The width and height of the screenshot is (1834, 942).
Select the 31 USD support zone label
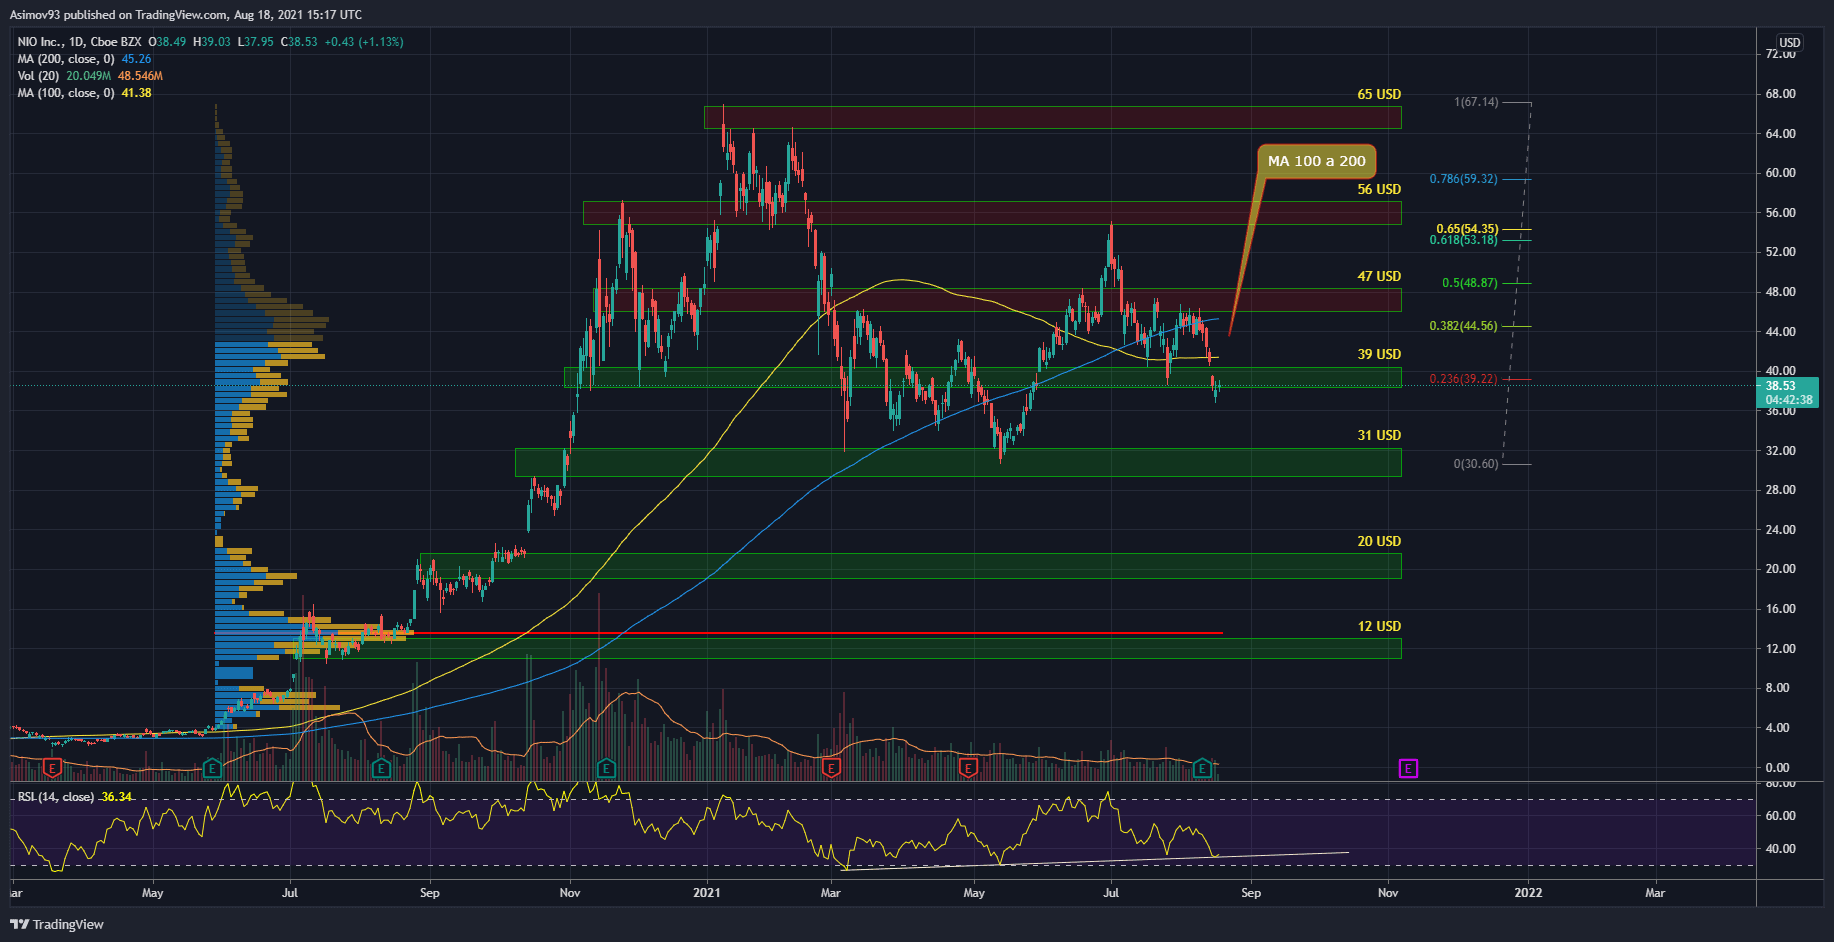1379,435
